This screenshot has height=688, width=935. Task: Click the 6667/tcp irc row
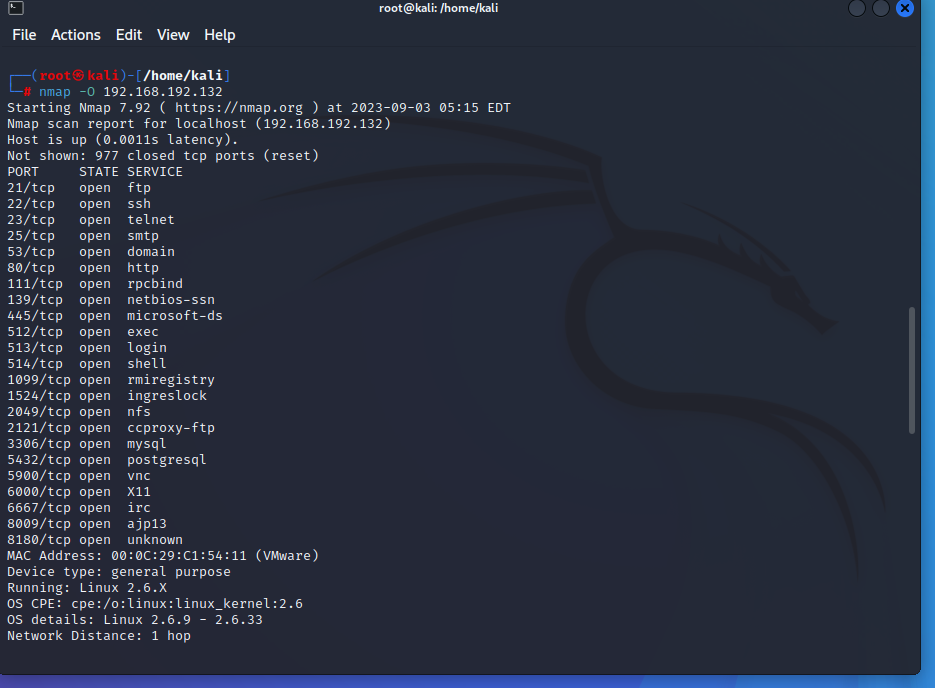(79, 508)
